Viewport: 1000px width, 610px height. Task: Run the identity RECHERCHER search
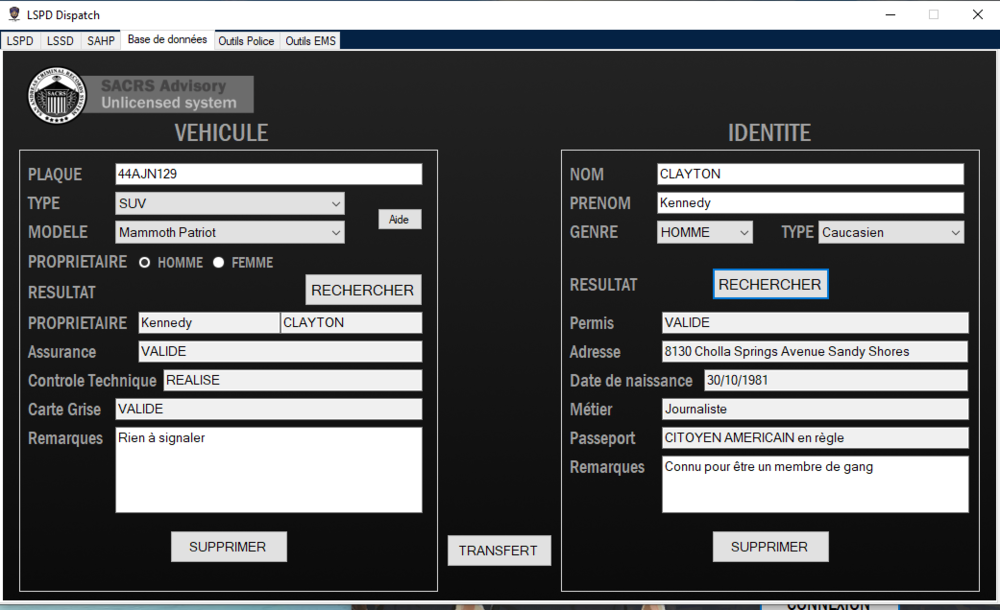[x=770, y=283]
